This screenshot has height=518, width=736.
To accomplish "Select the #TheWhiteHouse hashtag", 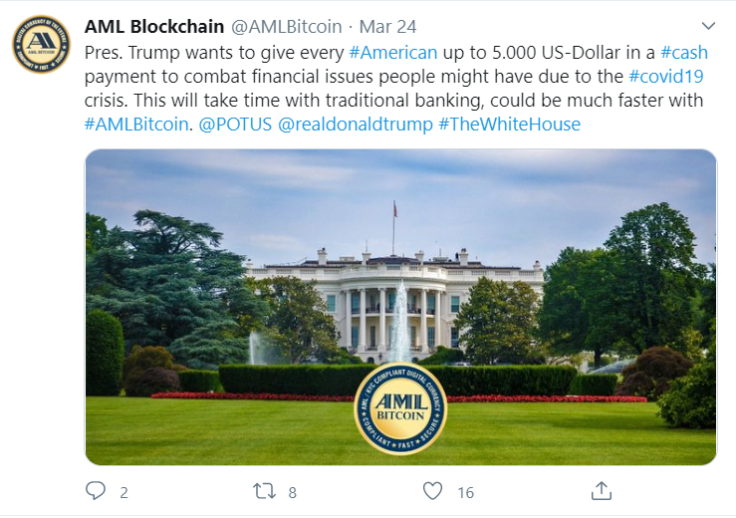I will tap(509, 124).
